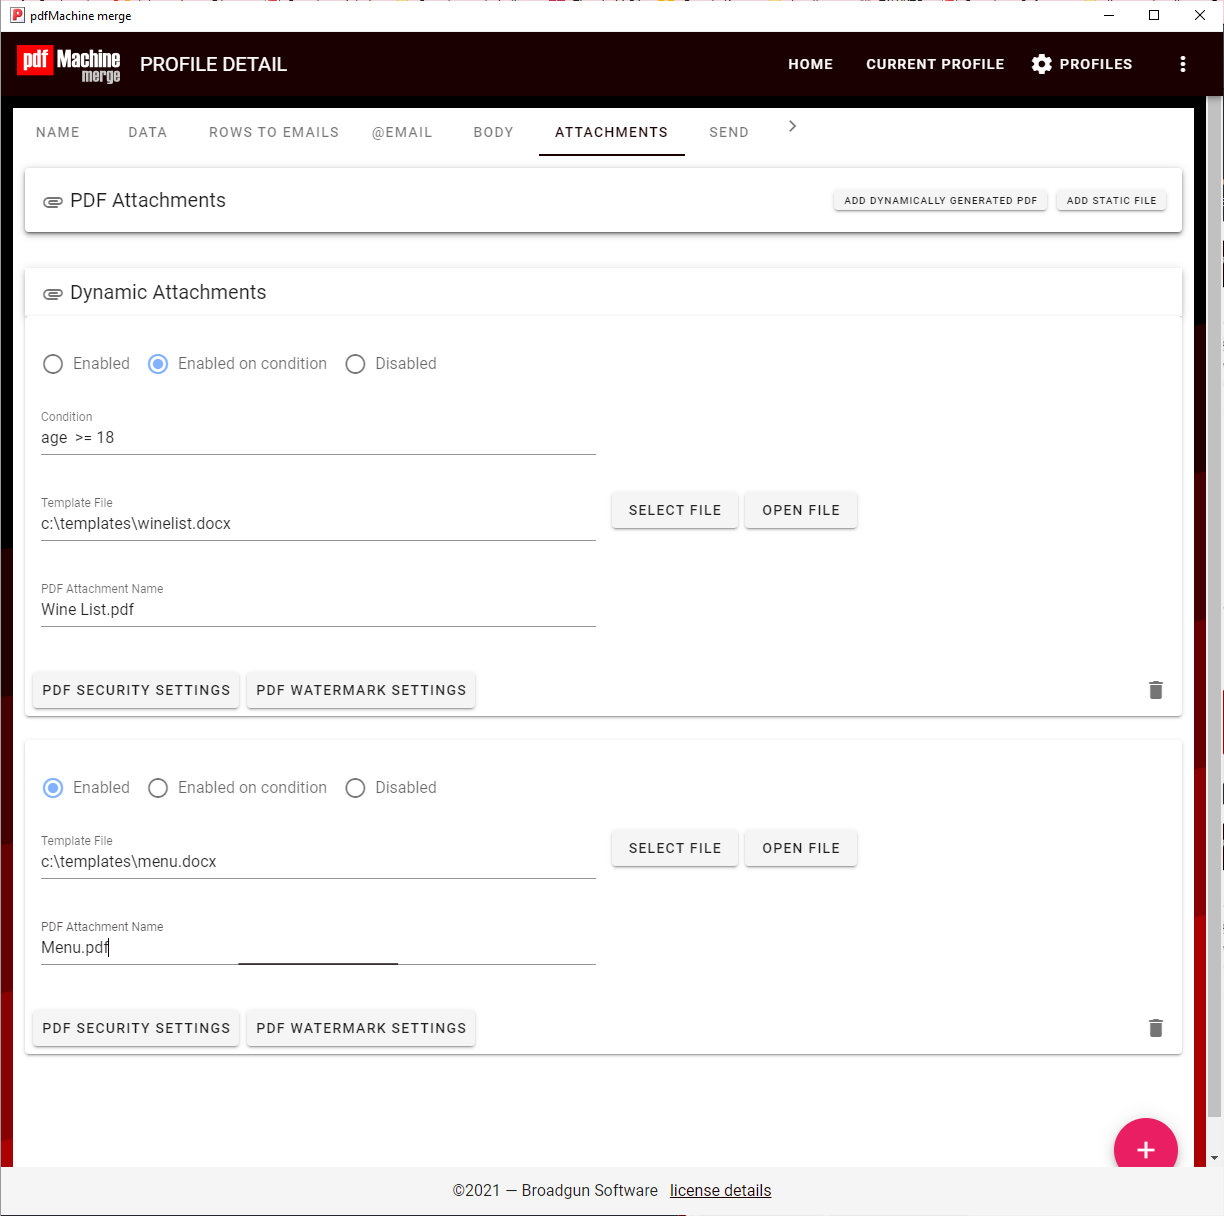Screen dimensions: 1224x1216
Task: Select Disabled radio for winelist attachment
Action: (x=355, y=364)
